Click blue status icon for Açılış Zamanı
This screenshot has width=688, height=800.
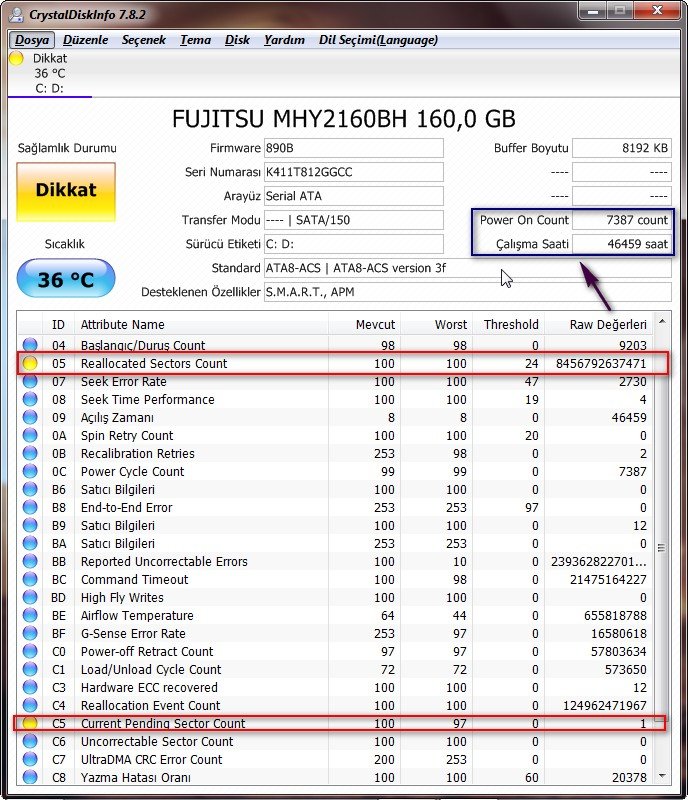tap(30, 417)
